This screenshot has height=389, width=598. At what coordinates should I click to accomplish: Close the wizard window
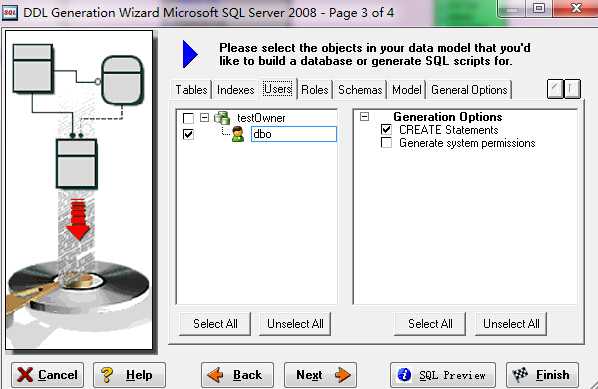point(575,8)
